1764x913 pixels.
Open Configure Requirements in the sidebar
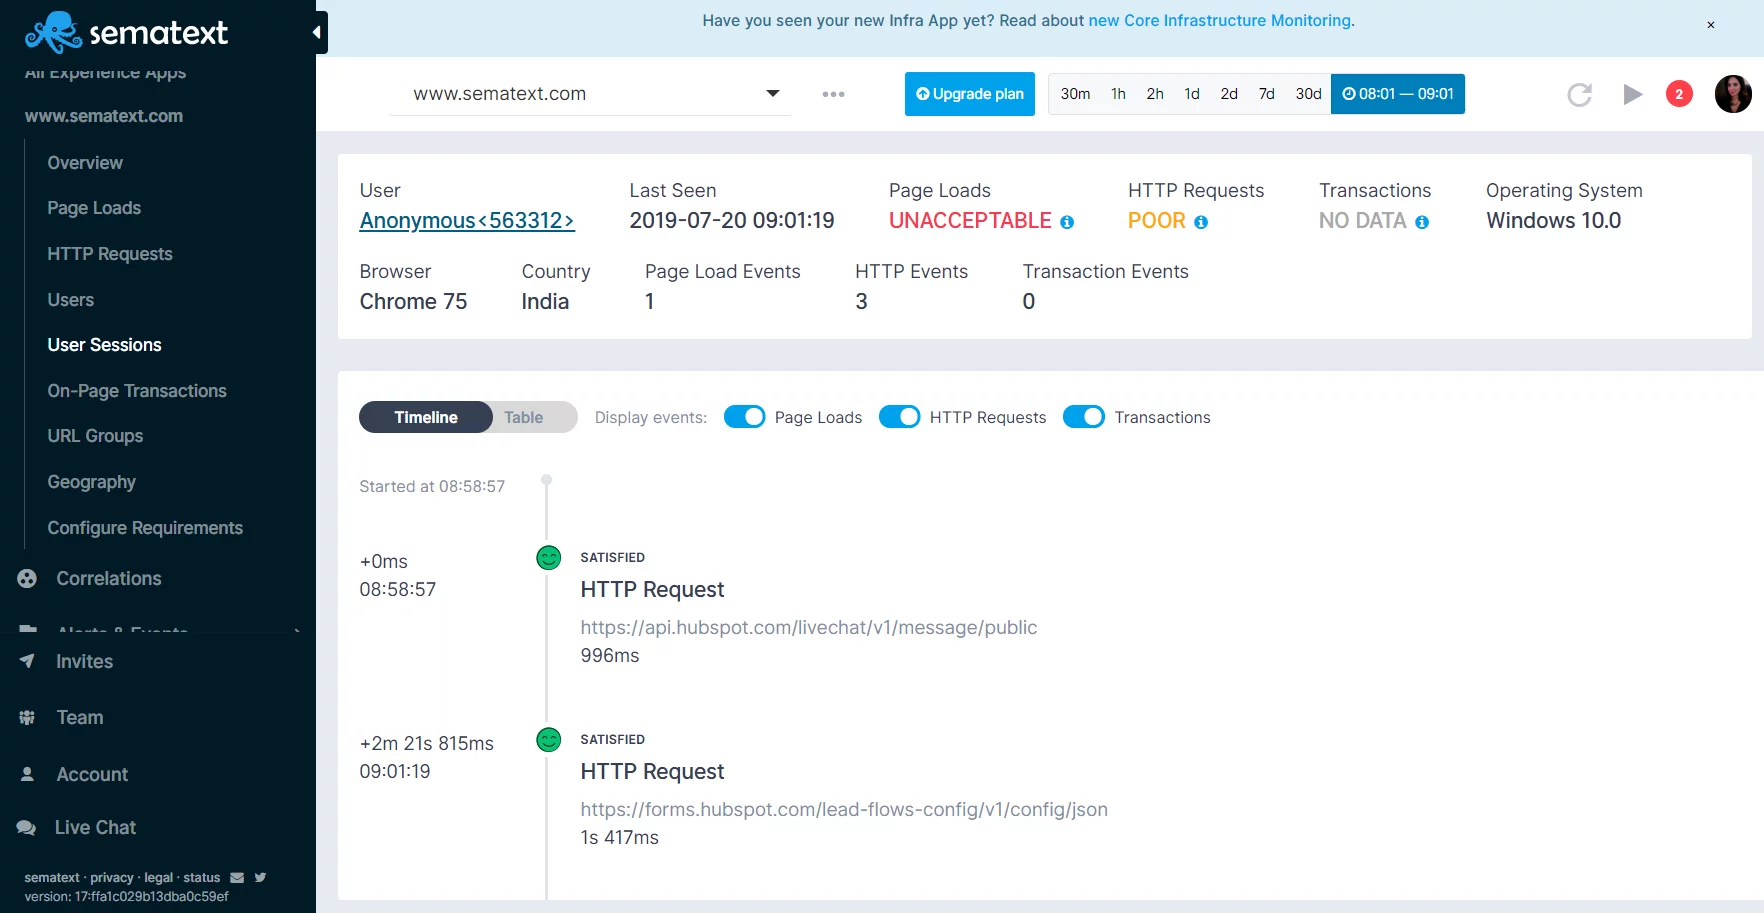click(145, 528)
